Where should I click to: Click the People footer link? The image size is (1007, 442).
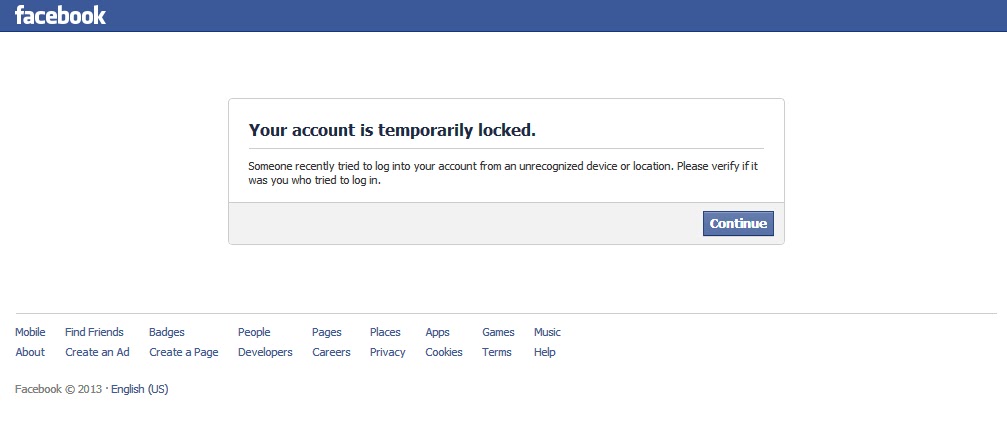click(x=254, y=332)
